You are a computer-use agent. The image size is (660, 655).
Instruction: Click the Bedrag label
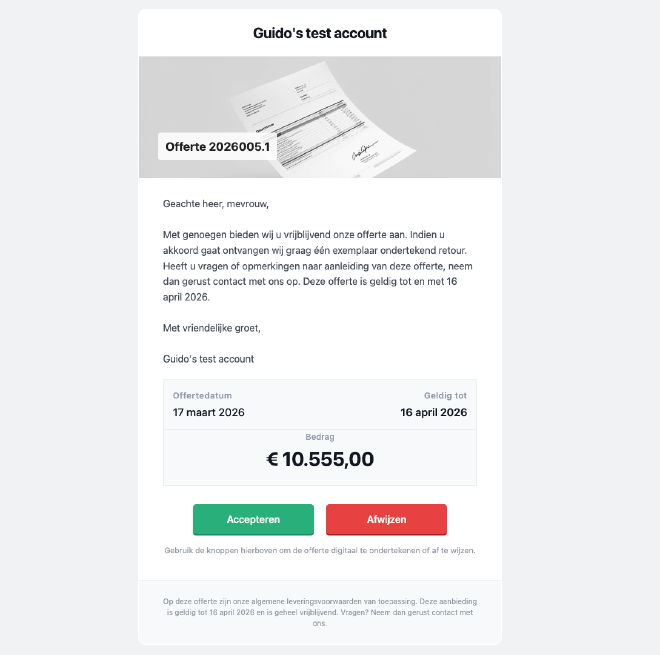[320, 437]
